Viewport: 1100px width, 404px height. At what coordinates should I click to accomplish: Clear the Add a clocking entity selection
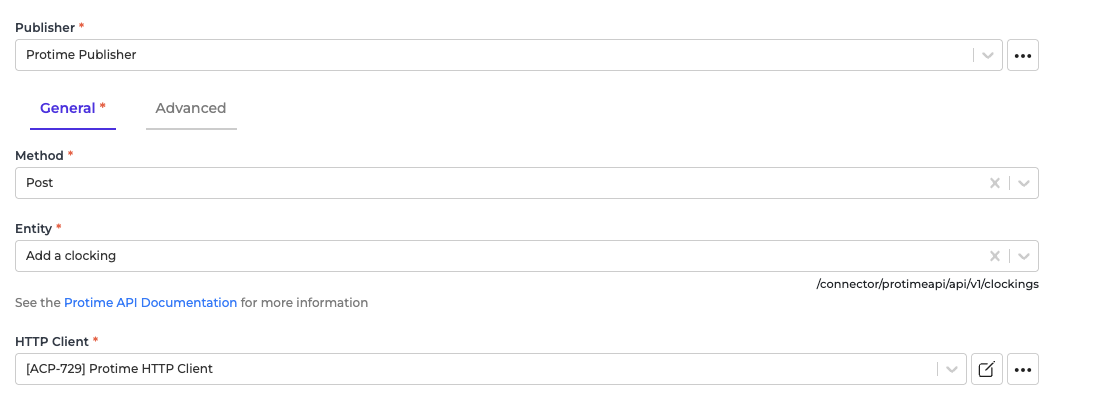click(x=995, y=256)
